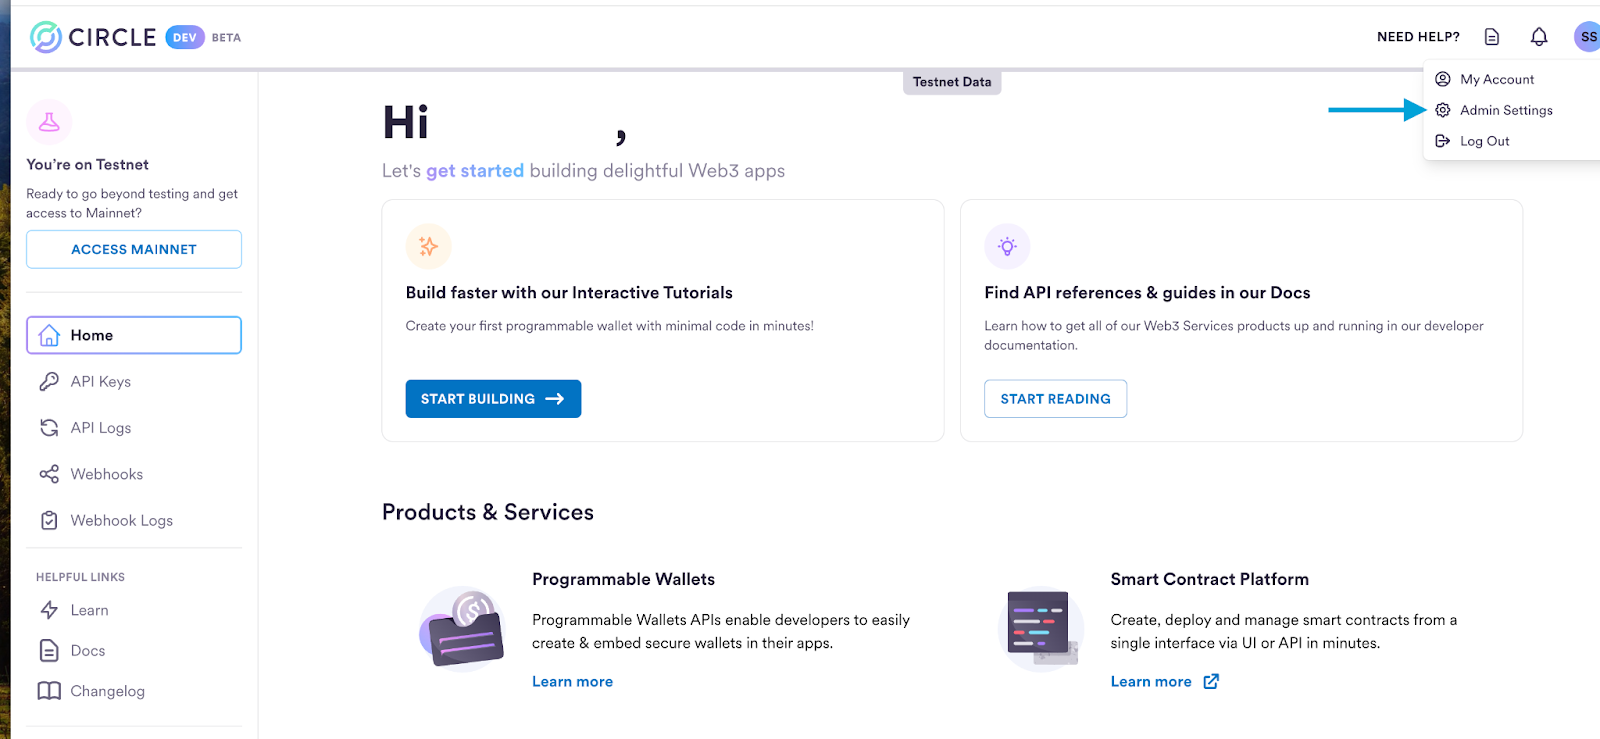Viewport: 1600px width, 739px height.
Task: Click the lightbulb icon on Docs card
Action: pos(1007,246)
